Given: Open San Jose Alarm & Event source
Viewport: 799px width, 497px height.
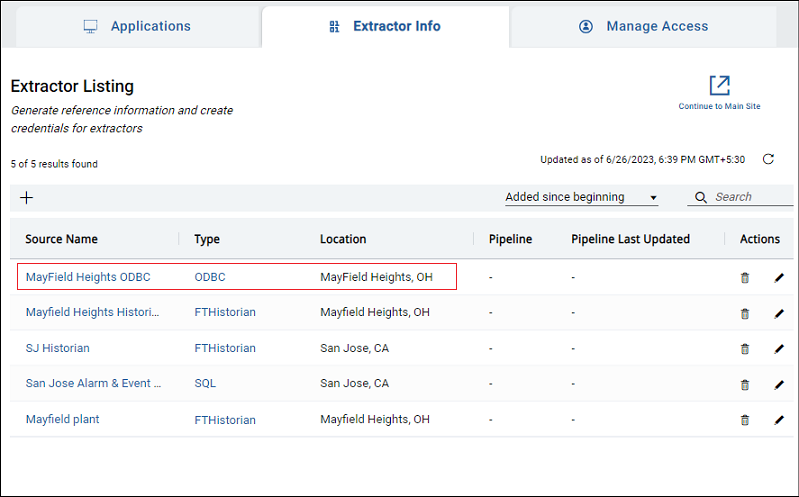Looking at the screenshot, I should (93, 383).
